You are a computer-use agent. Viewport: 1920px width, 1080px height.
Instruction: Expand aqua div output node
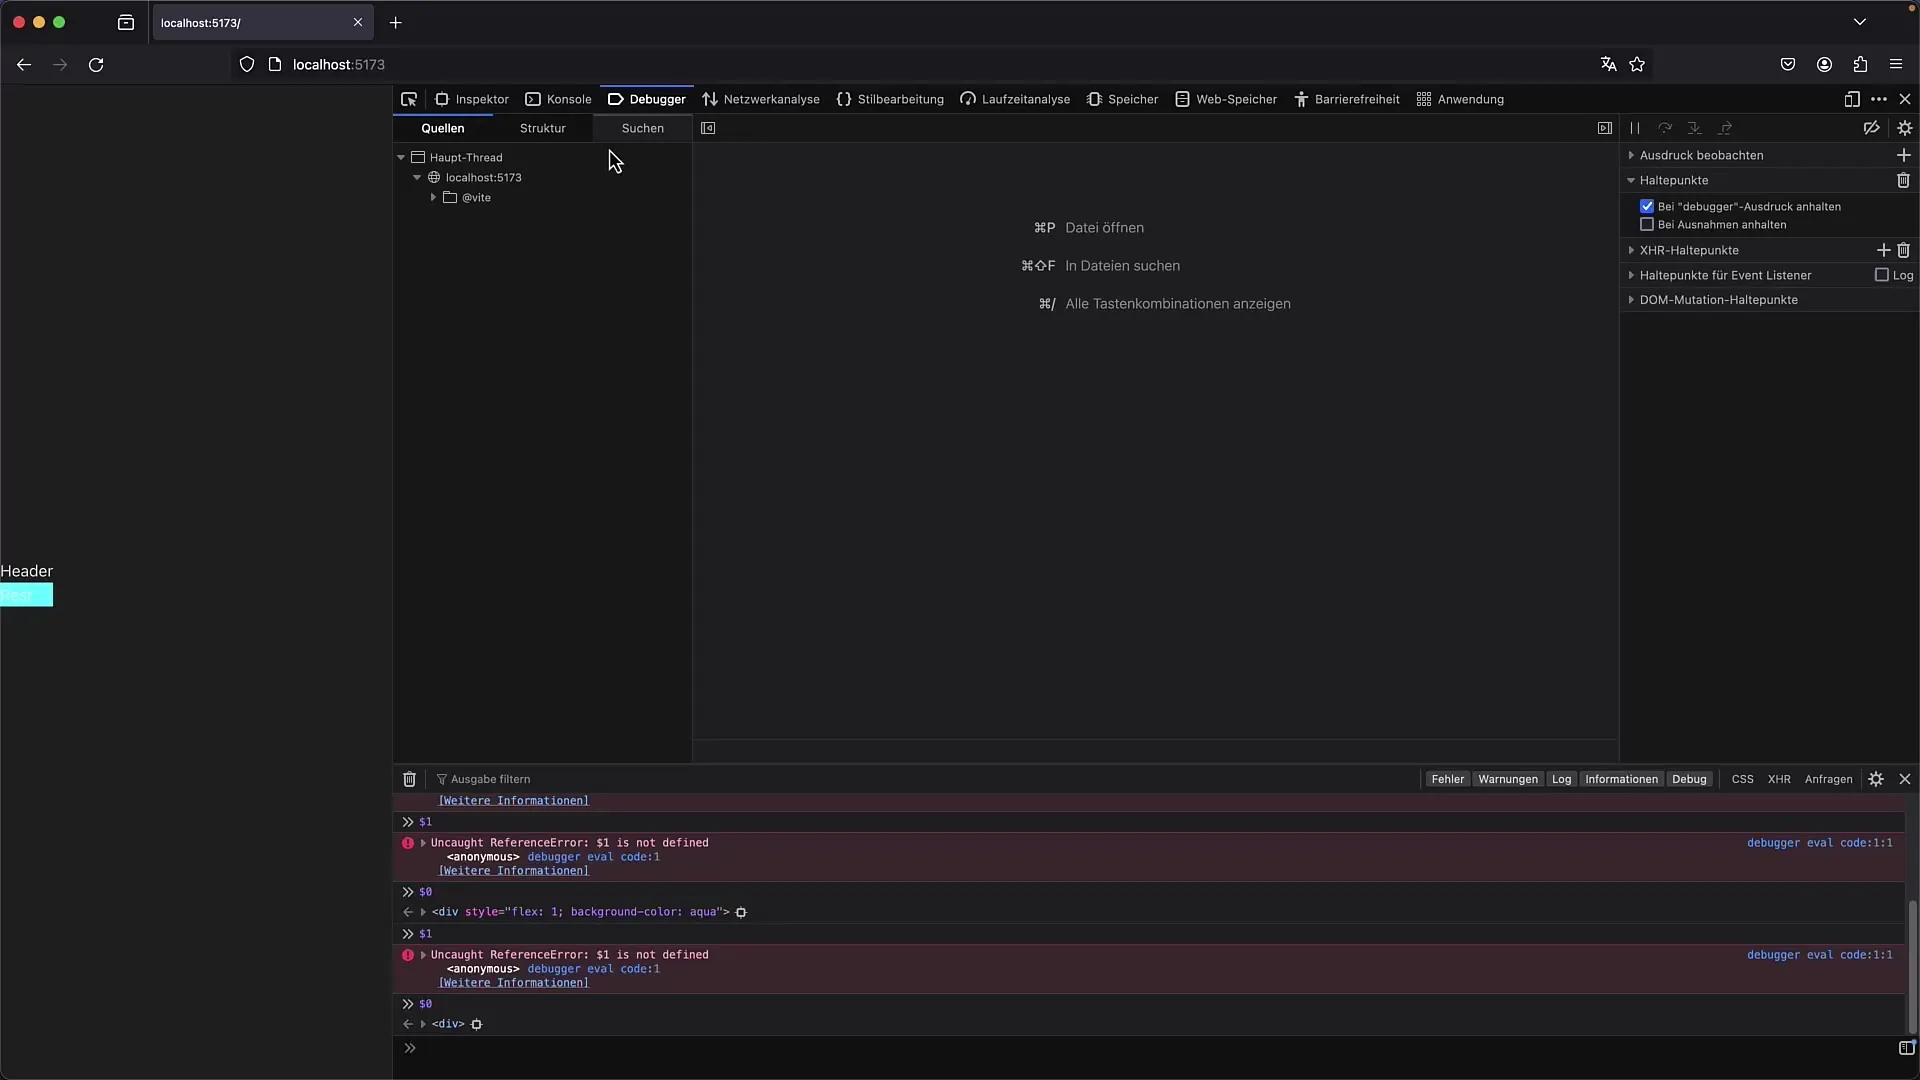pos(423,912)
